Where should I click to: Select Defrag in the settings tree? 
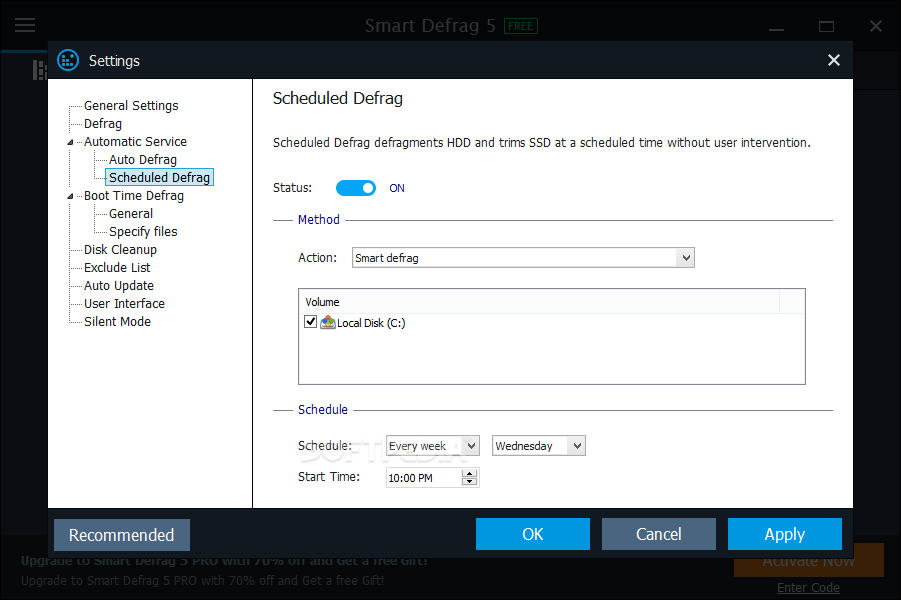point(103,124)
